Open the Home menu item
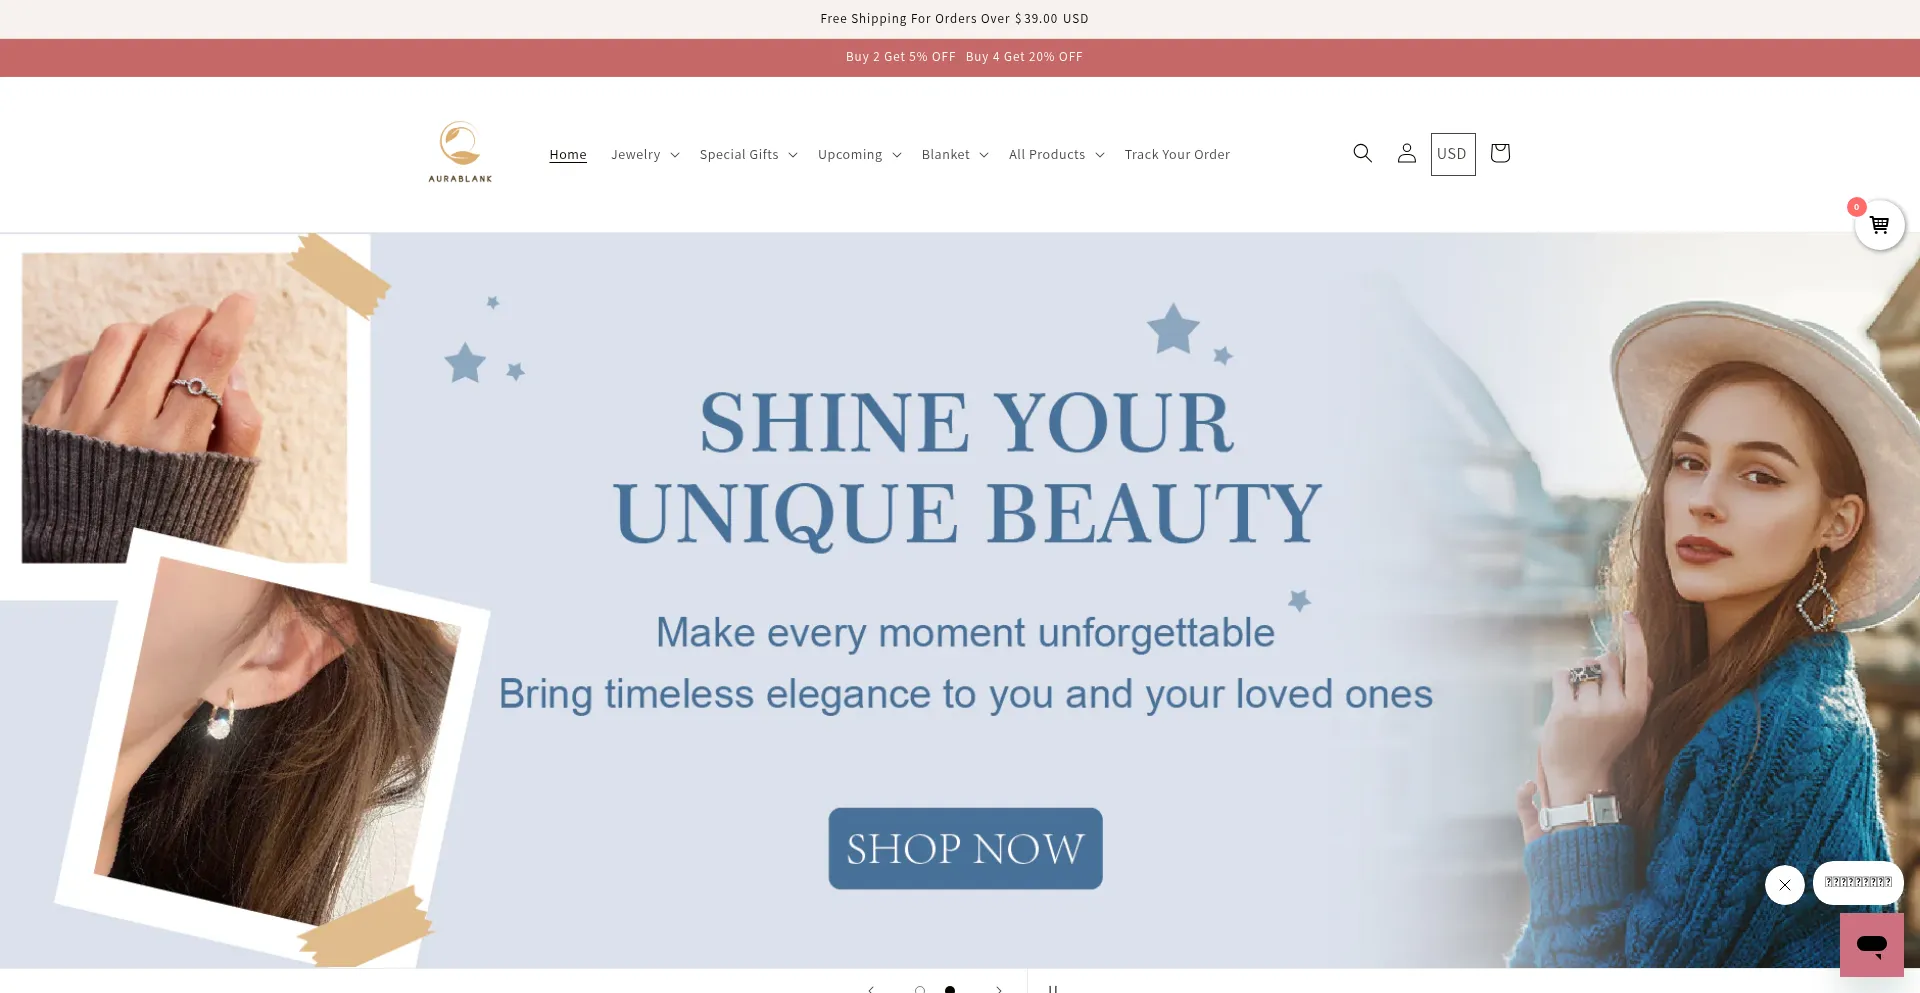Image resolution: width=1920 pixels, height=993 pixels. tap(567, 154)
